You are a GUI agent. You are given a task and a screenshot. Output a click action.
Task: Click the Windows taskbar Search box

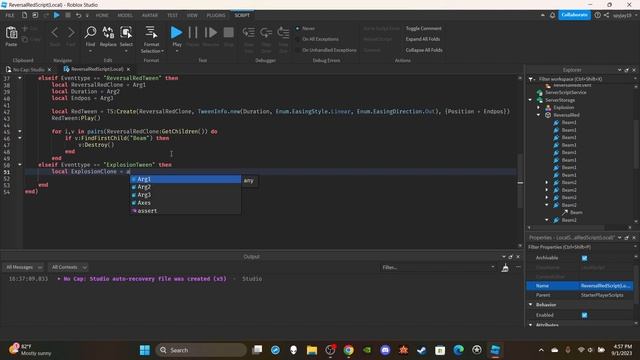coord(201,350)
